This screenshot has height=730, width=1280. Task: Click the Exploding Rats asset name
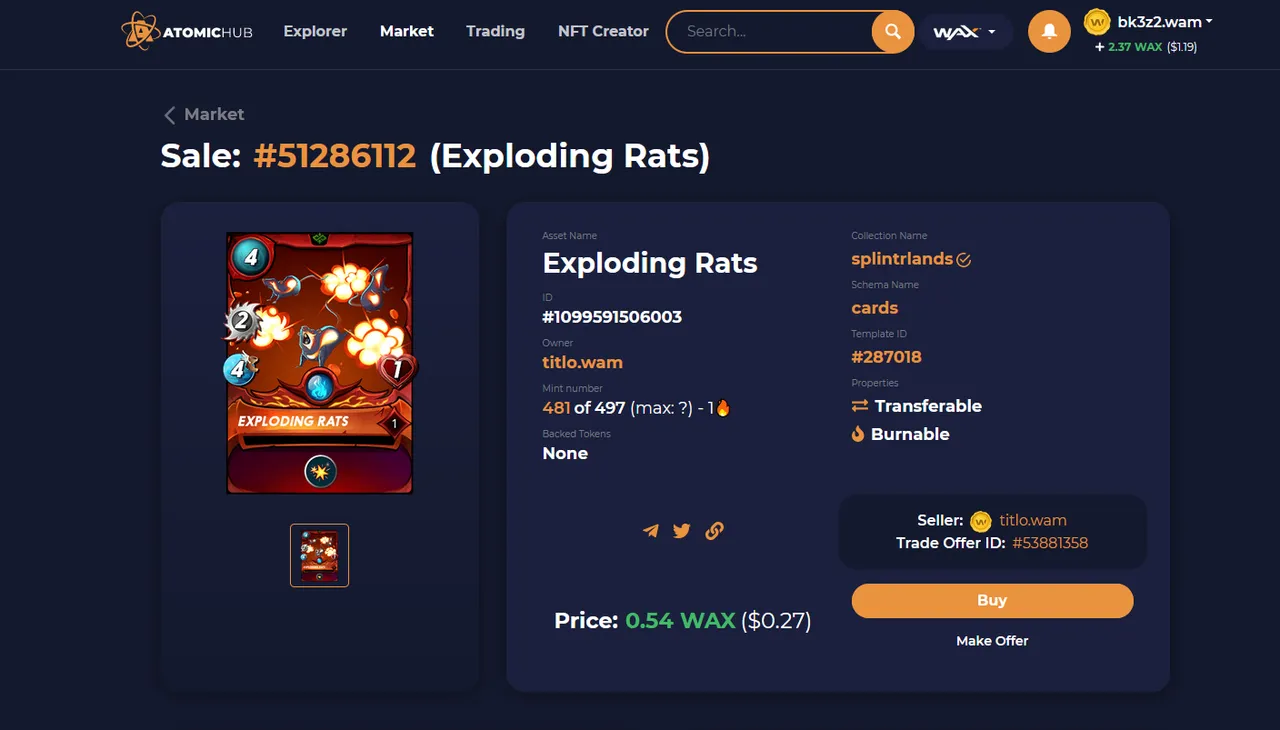click(650, 264)
